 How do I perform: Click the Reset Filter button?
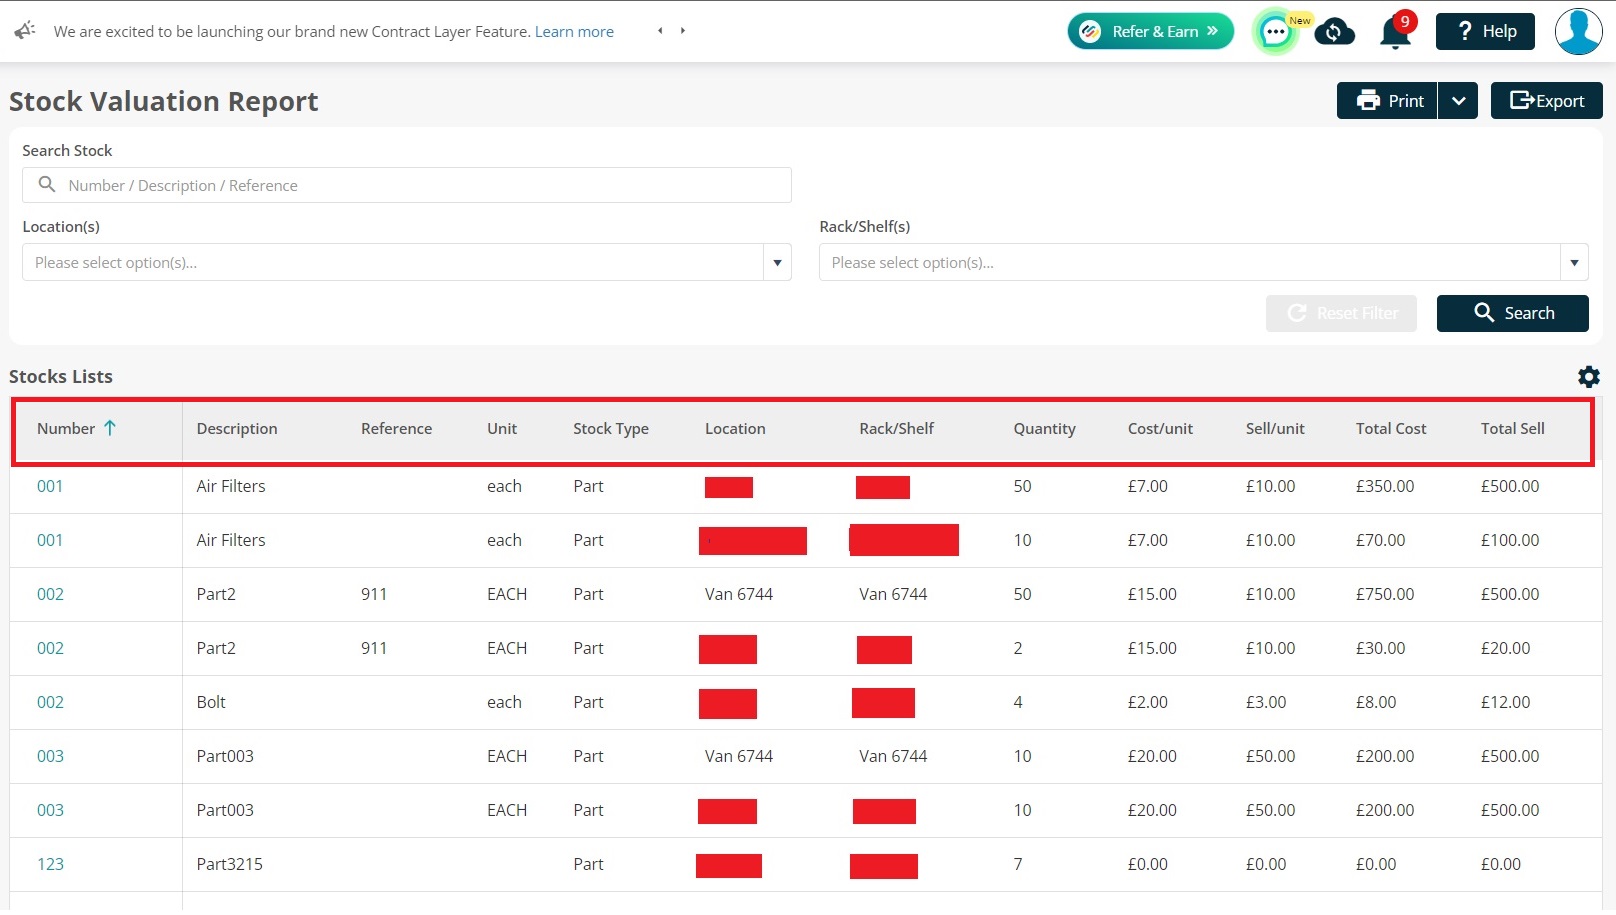(x=1341, y=313)
